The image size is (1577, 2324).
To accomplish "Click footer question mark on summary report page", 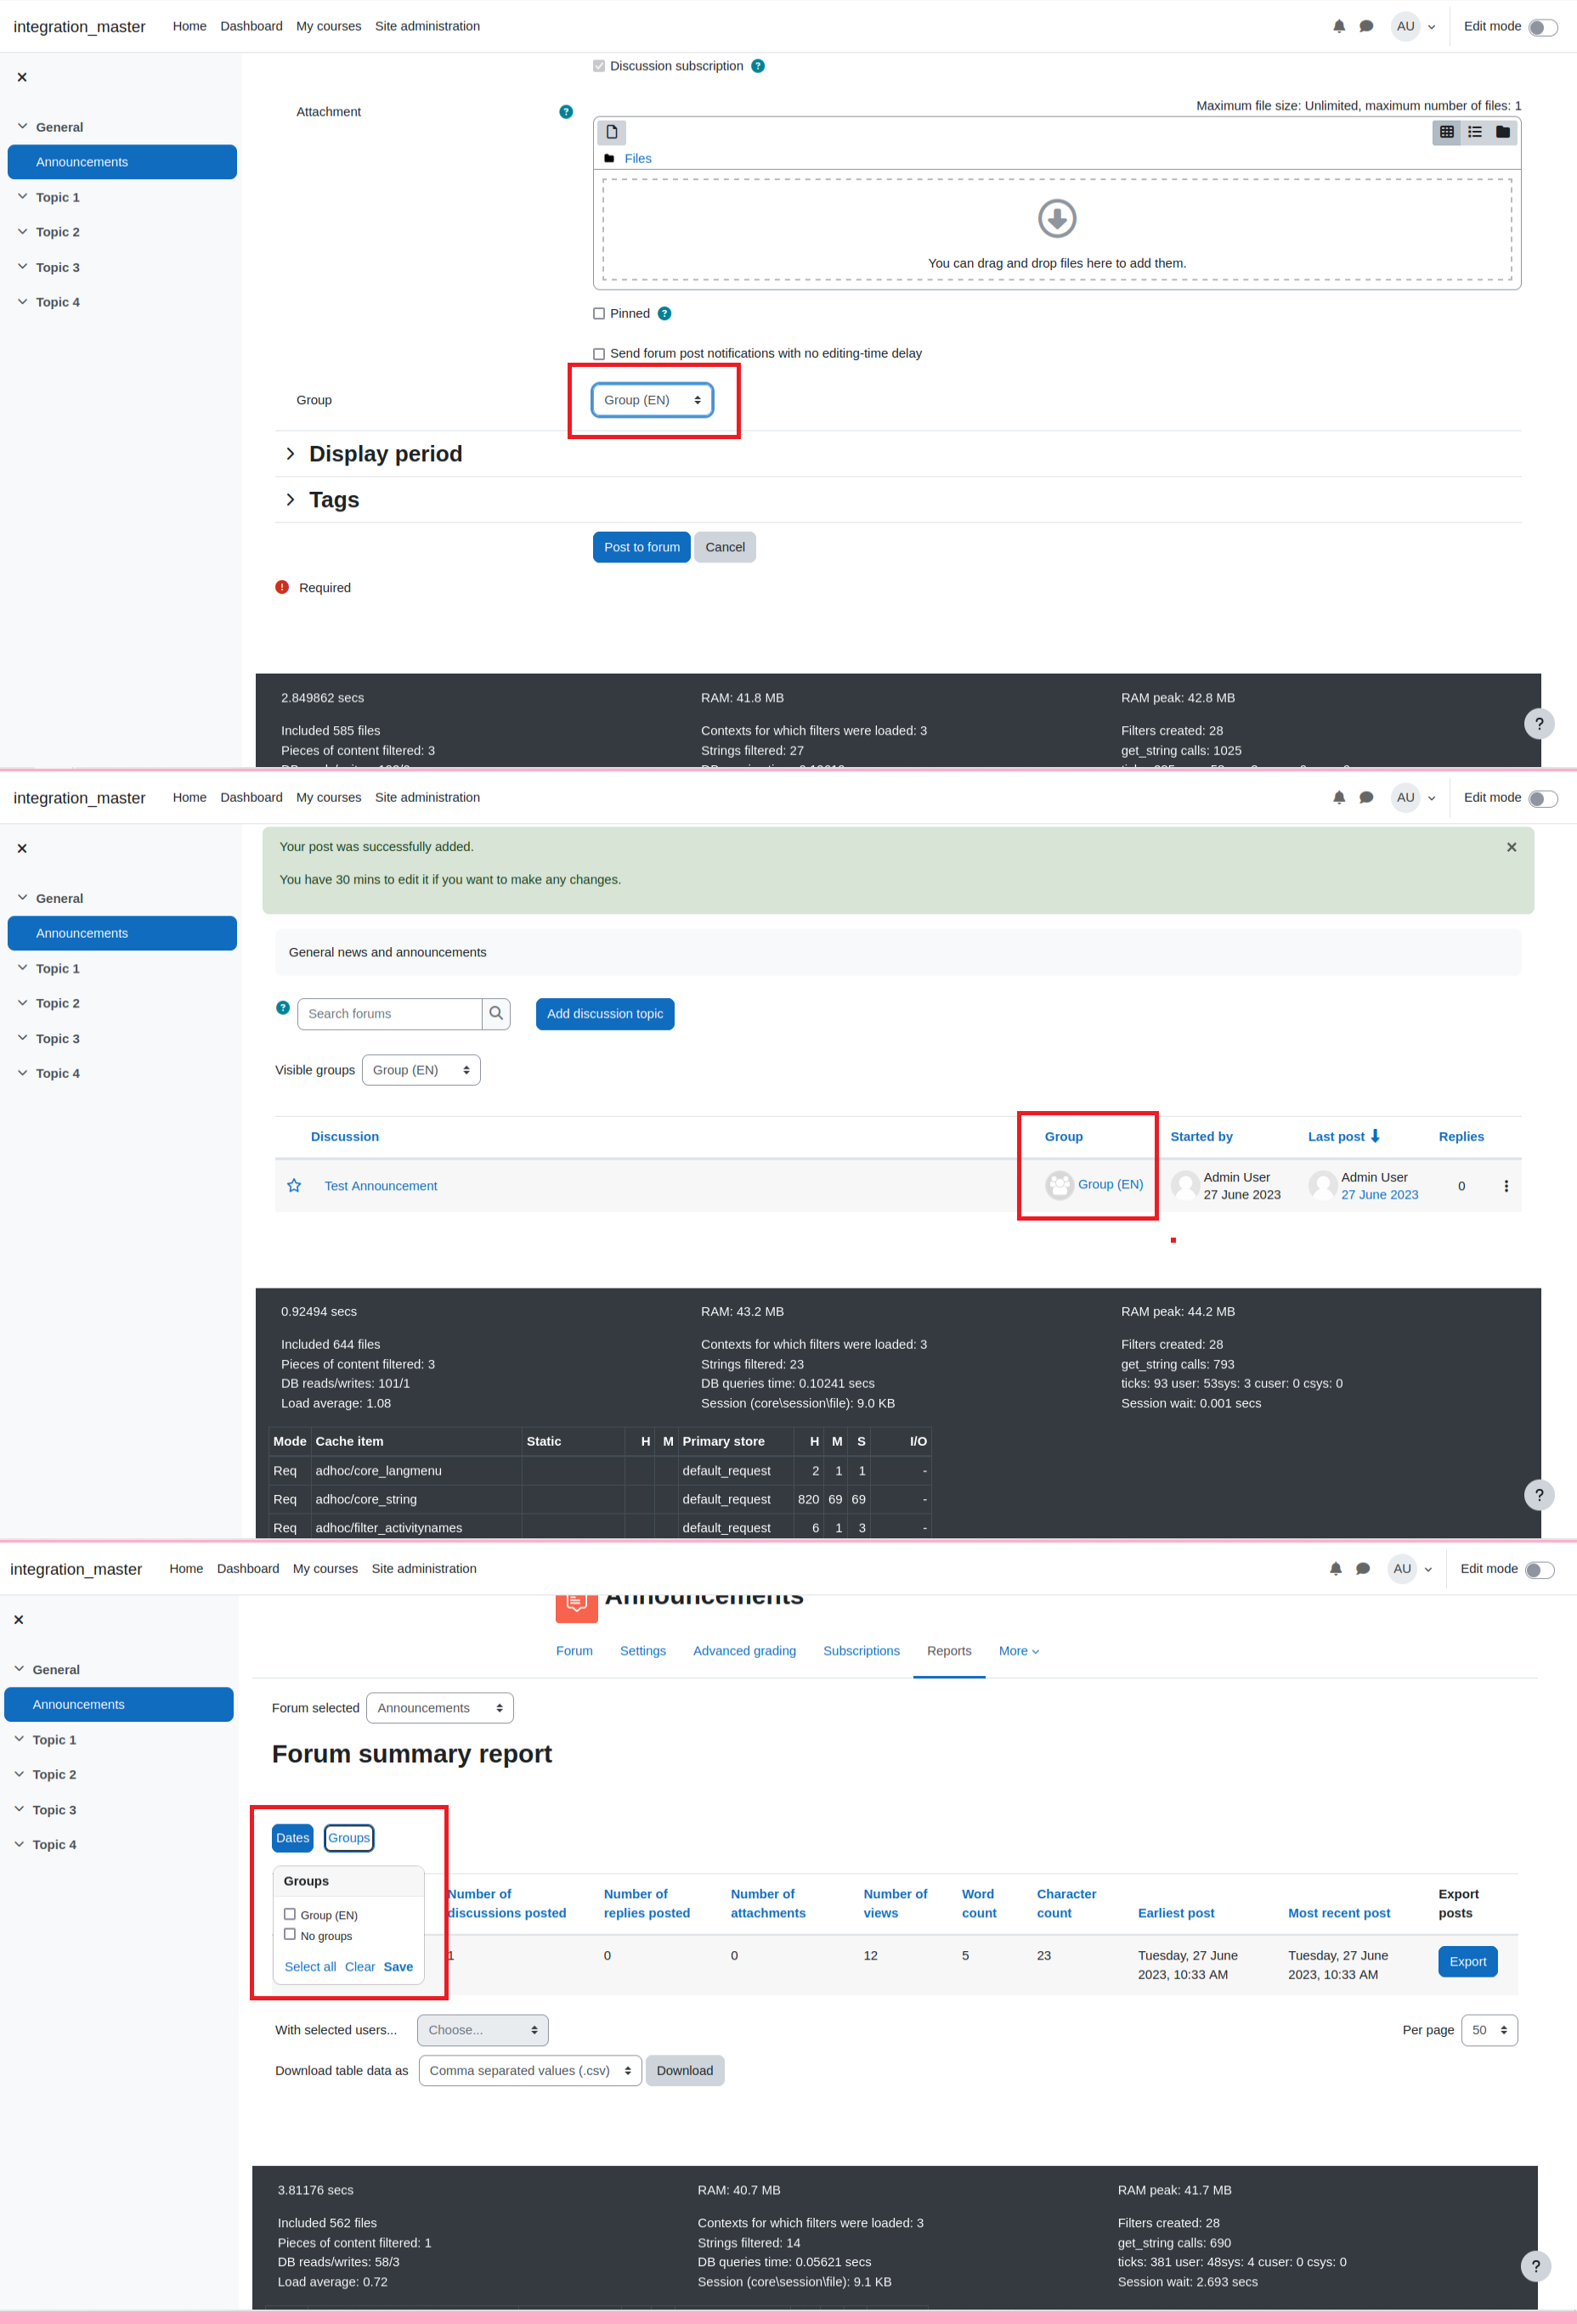I will (1535, 2266).
